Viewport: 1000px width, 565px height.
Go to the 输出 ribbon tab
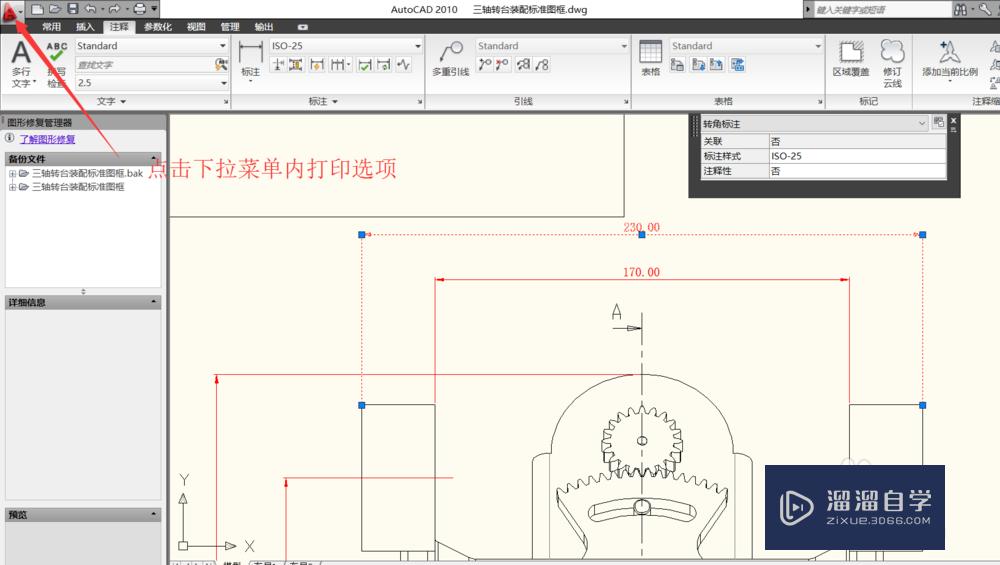coord(263,27)
